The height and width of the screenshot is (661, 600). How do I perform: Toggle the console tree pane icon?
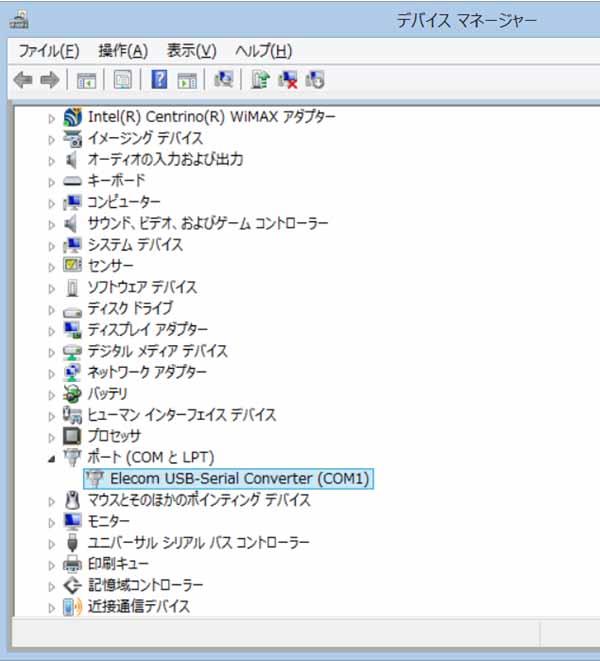(86, 80)
